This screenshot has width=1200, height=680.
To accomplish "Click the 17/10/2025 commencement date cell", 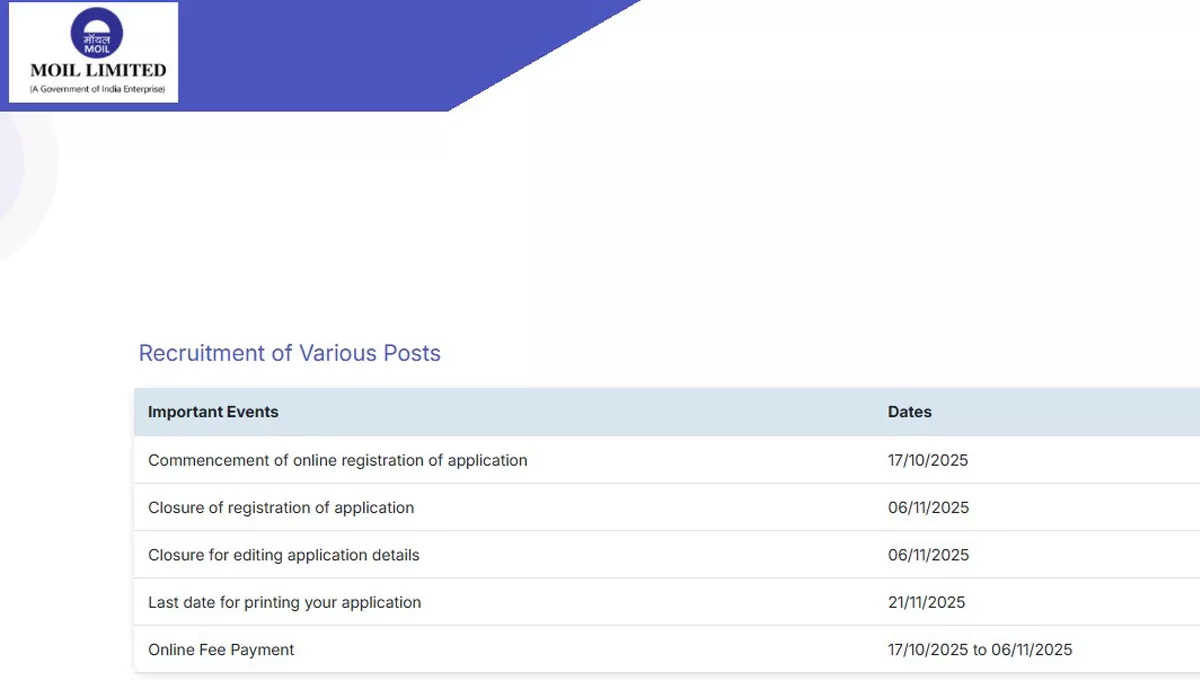I will point(927,460).
